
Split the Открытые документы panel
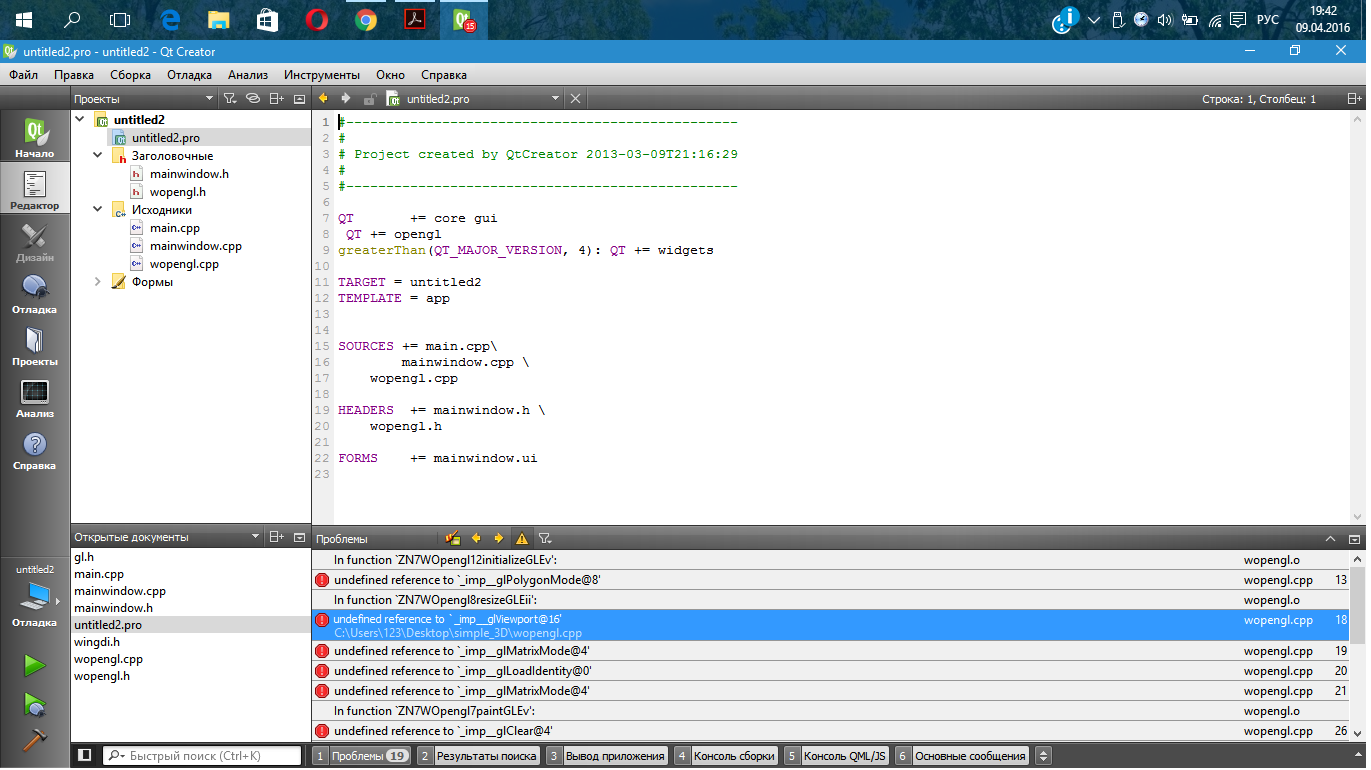point(277,537)
